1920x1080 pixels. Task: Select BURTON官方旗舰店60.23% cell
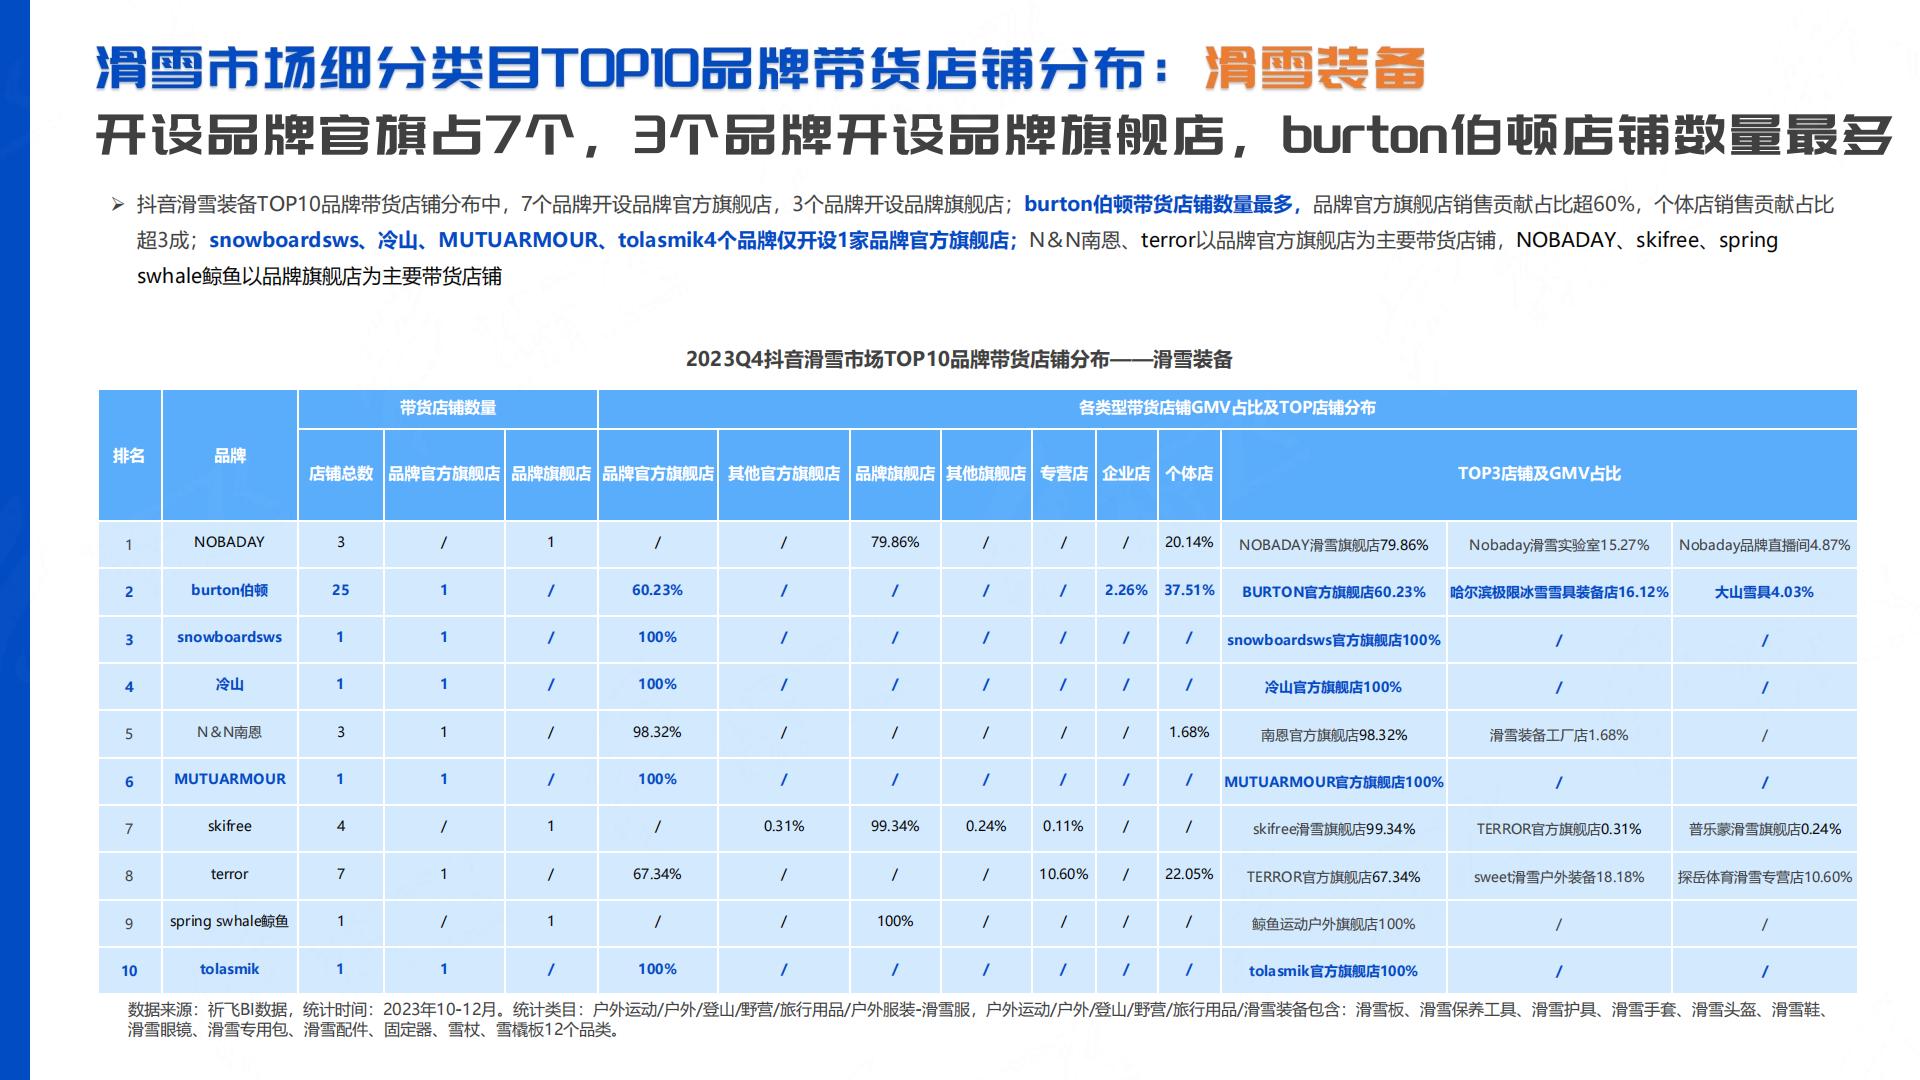tap(1334, 592)
